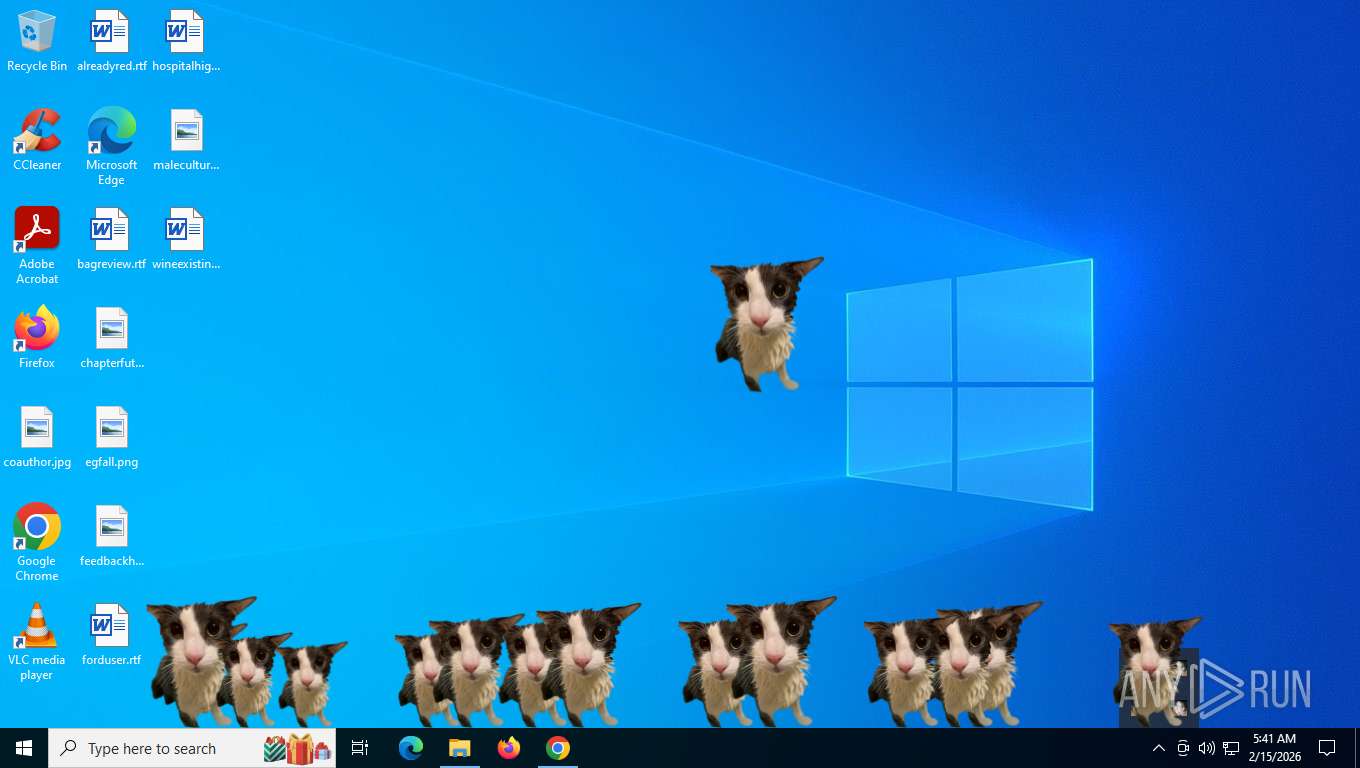This screenshot has height=768, width=1360.
Task: Open the Adobe Acrobat shortcut
Action: [x=37, y=246]
